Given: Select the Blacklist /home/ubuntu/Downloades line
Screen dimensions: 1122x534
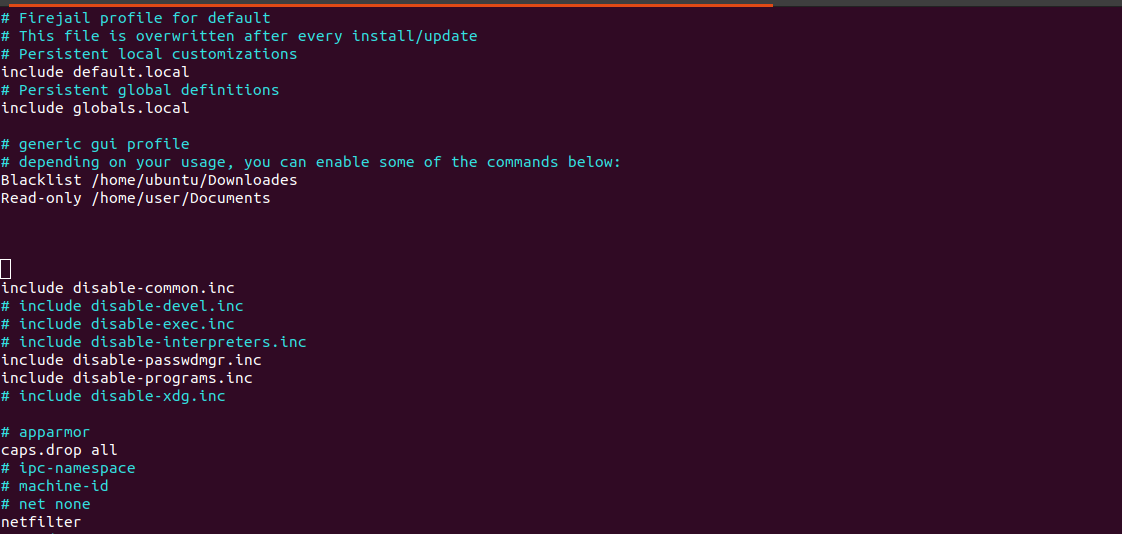Looking at the screenshot, I should coord(149,180).
